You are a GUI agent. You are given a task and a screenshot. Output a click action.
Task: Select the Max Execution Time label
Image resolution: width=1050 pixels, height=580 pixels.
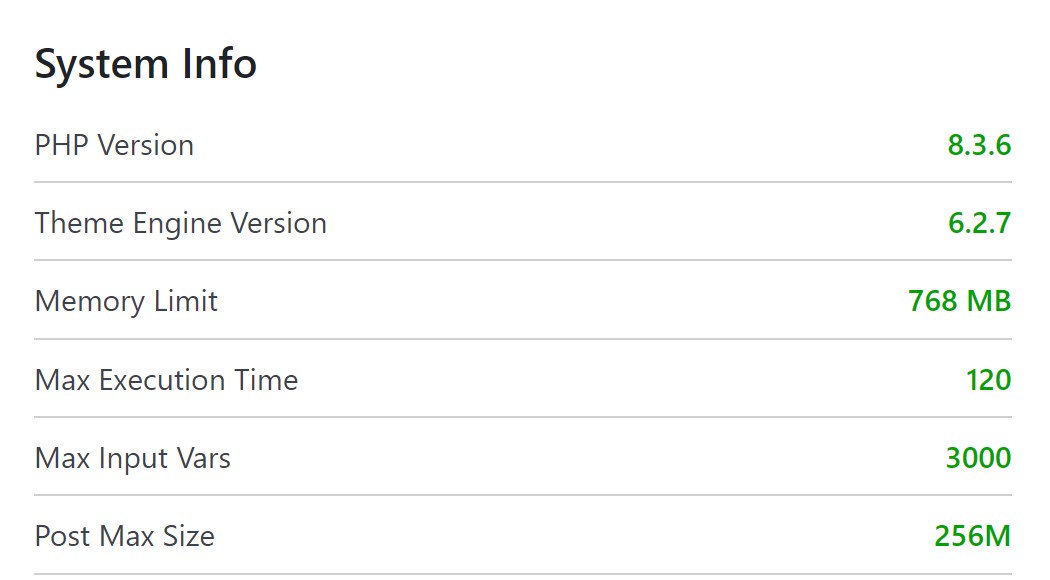tap(166, 380)
